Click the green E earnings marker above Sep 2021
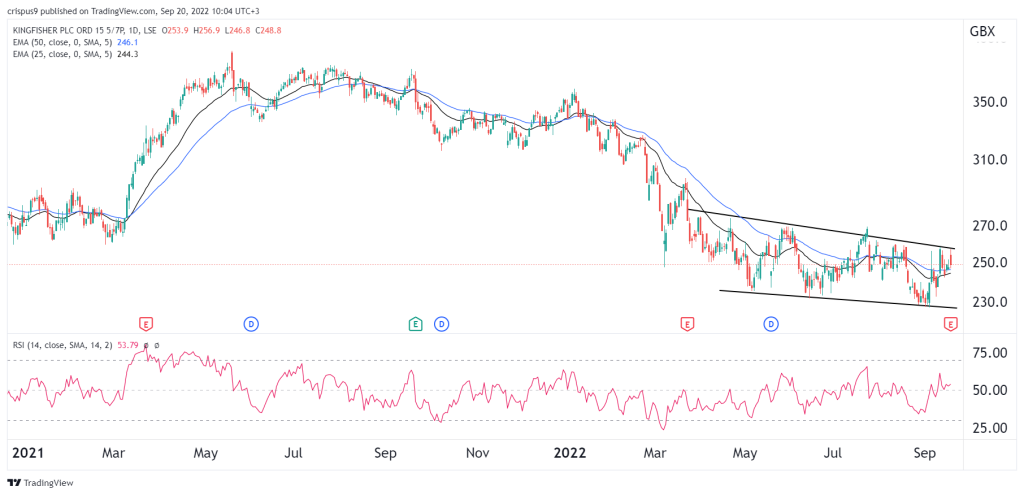This screenshot has height=495, width=1024. [415, 323]
